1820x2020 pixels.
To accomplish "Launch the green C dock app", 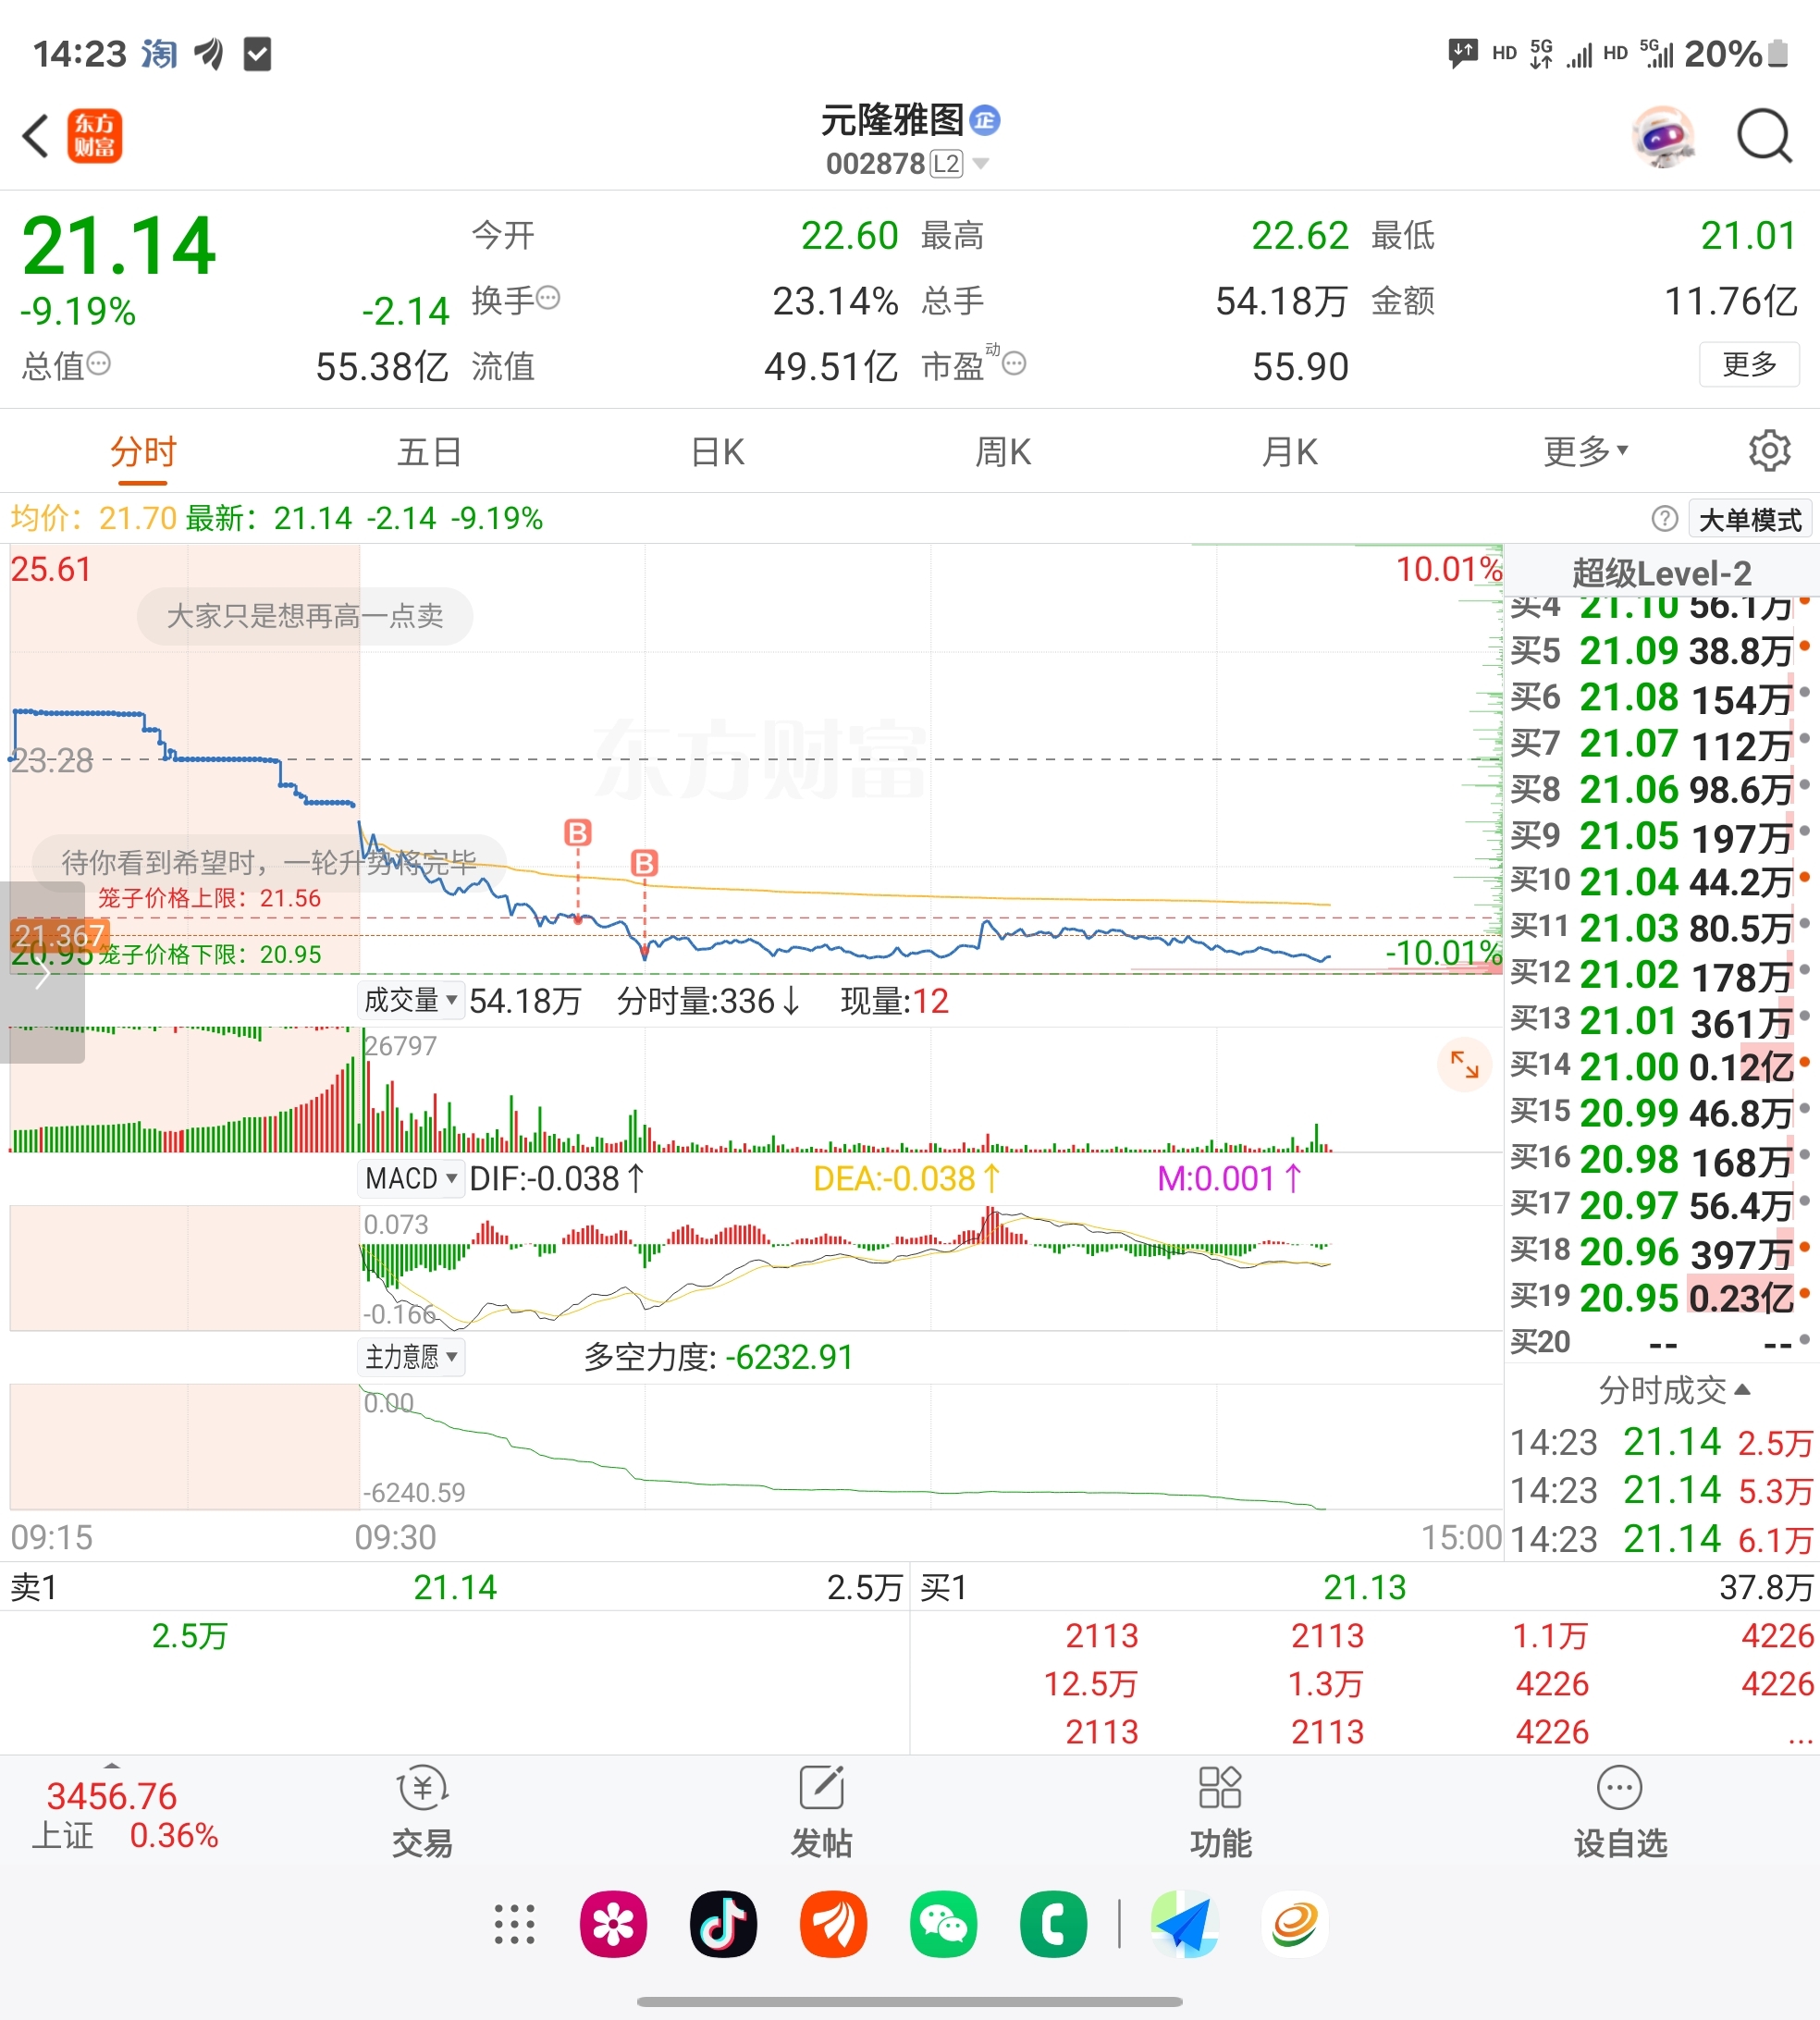I will [x=1053, y=1925].
